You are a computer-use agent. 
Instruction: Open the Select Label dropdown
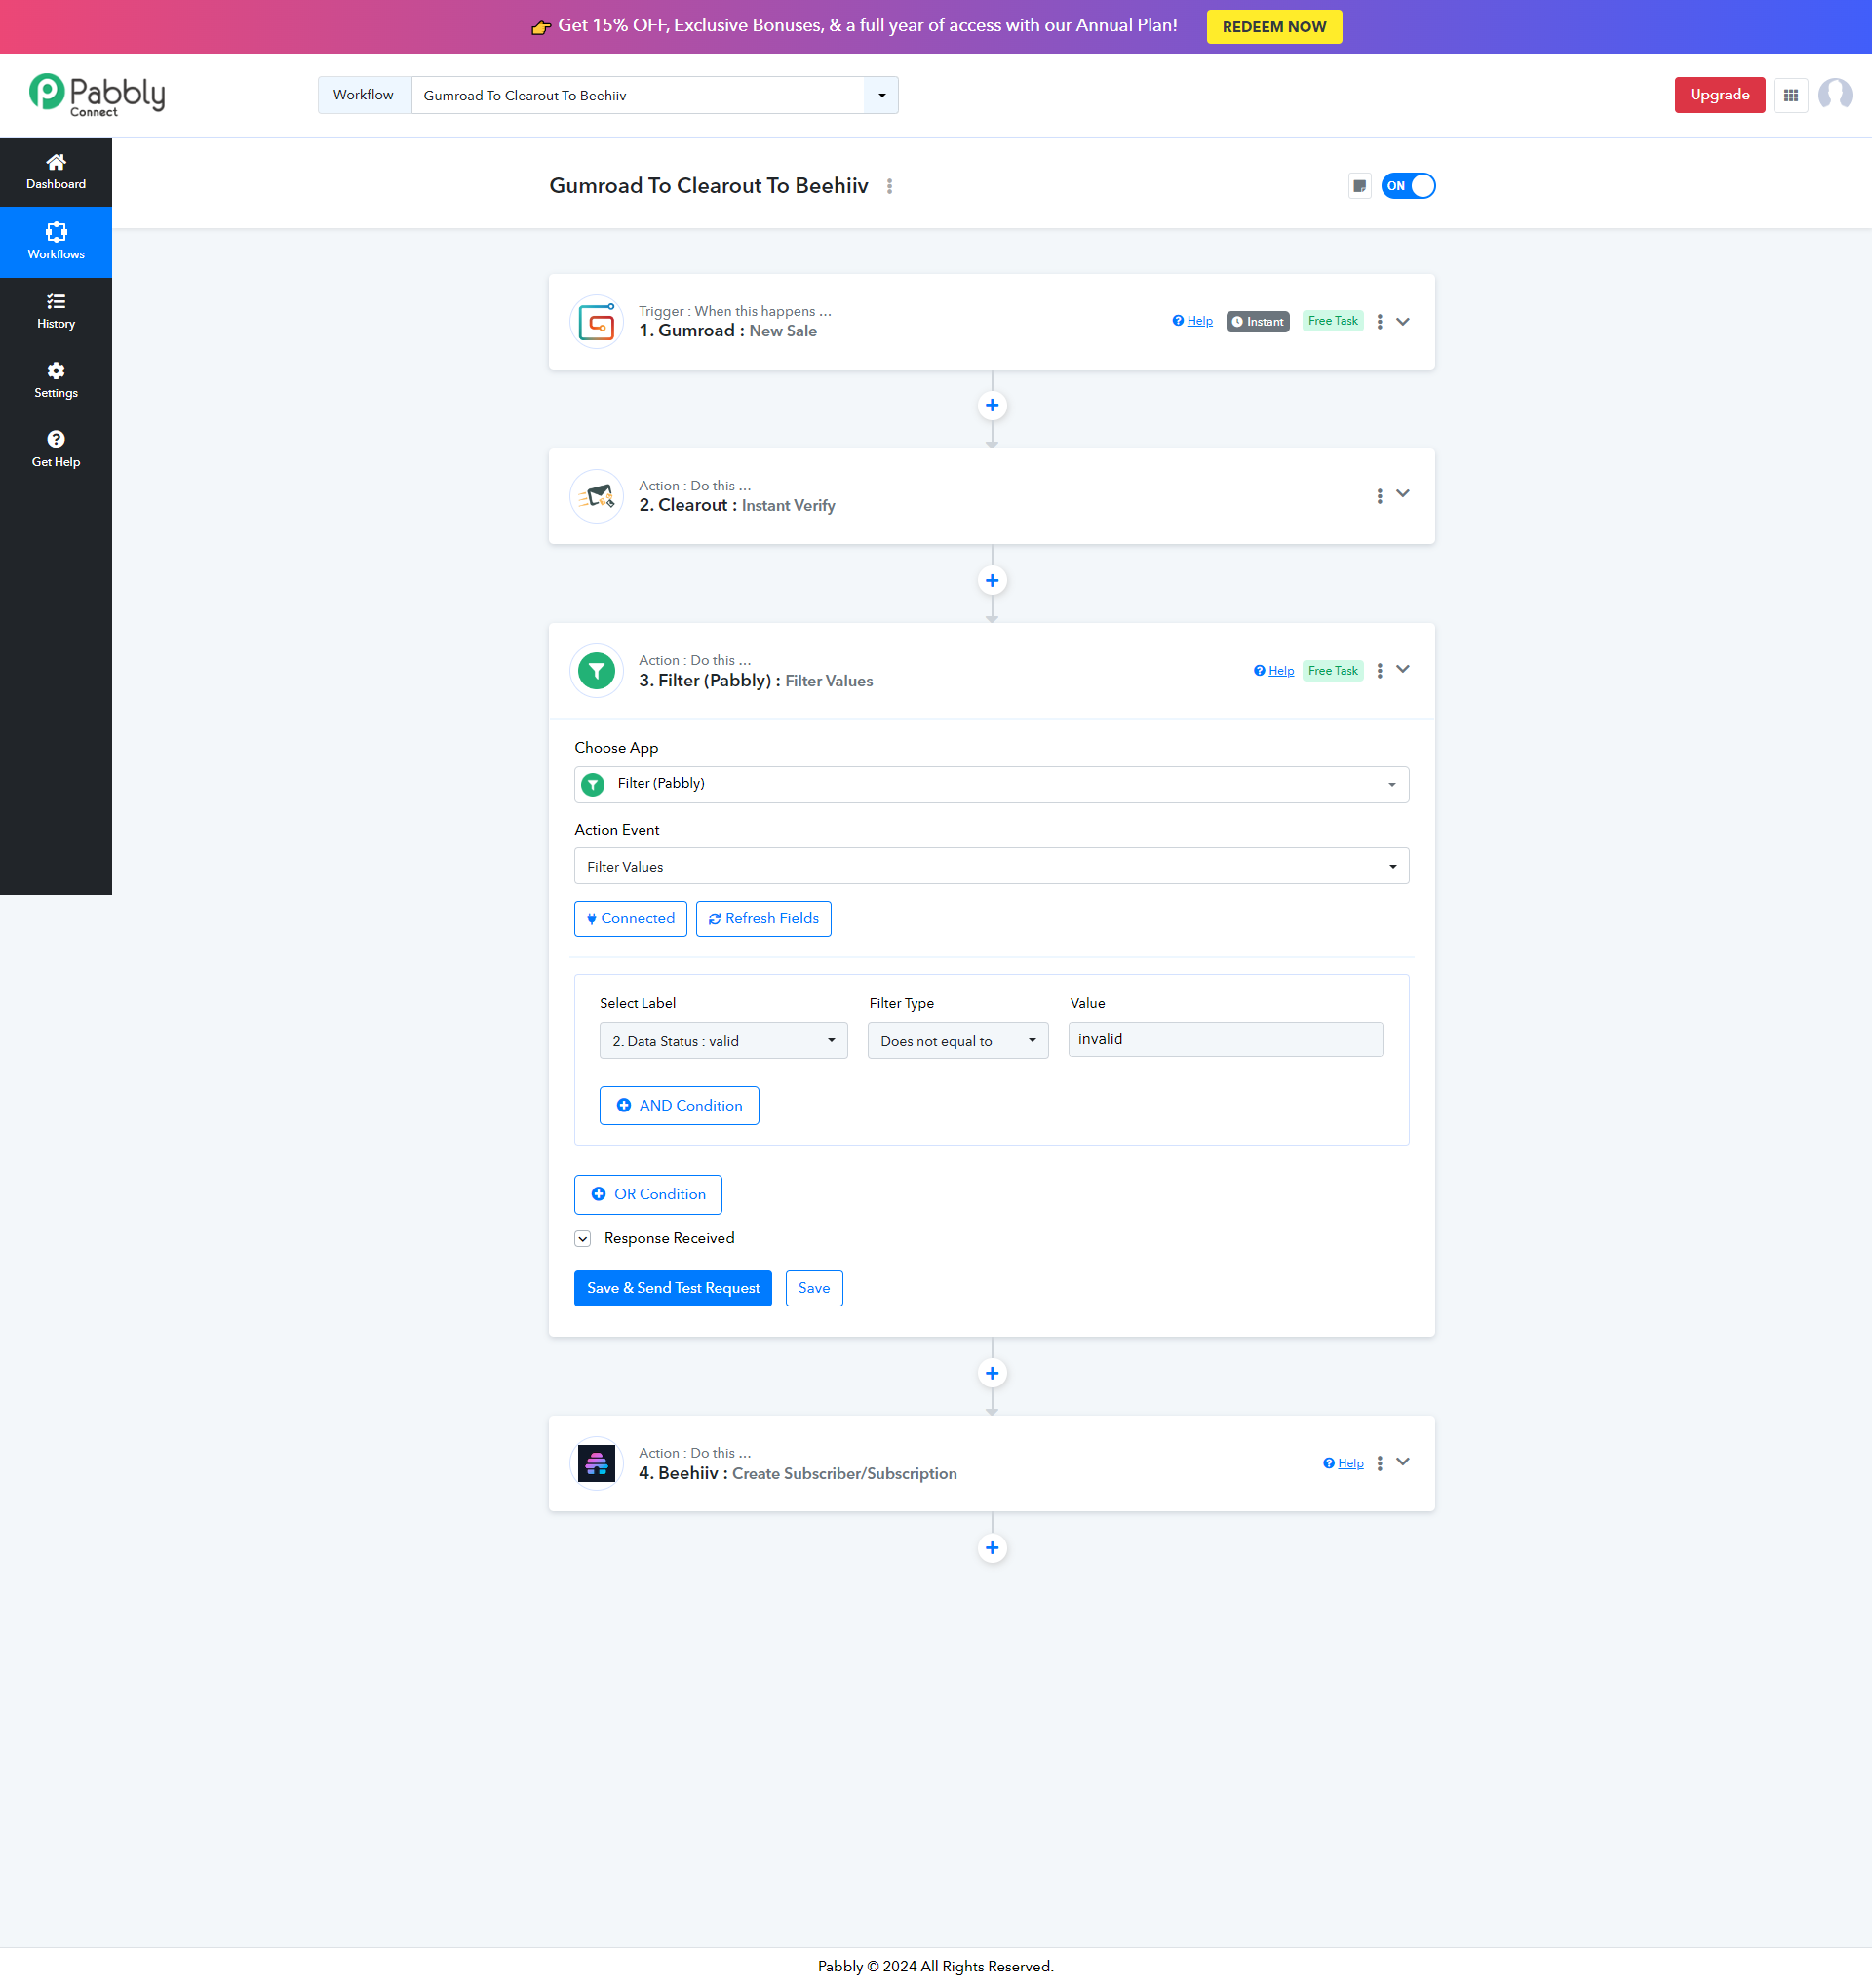click(x=724, y=1041)
